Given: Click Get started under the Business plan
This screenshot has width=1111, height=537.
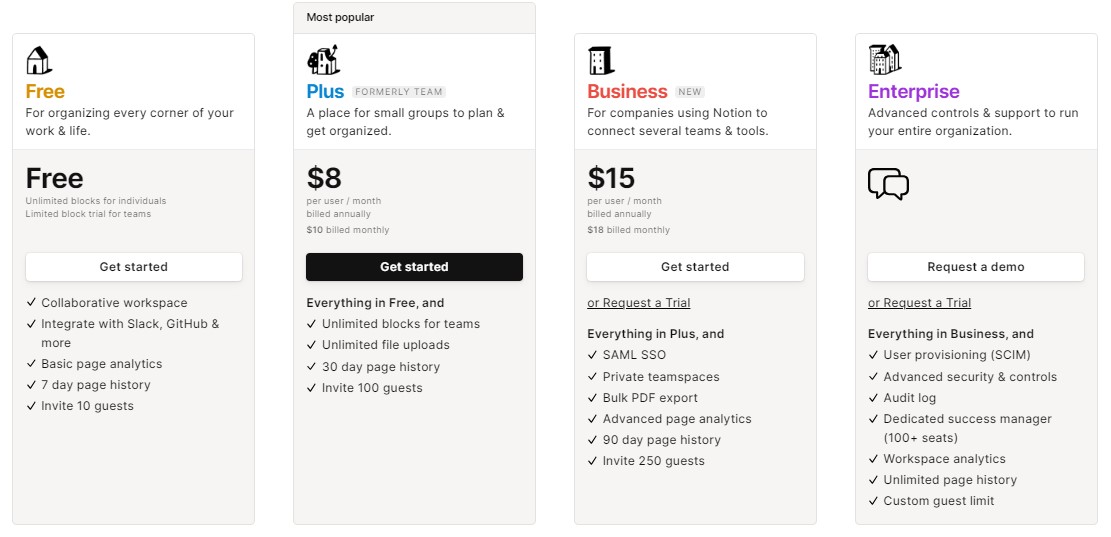Looking at the screenshot, I should 695,267.
